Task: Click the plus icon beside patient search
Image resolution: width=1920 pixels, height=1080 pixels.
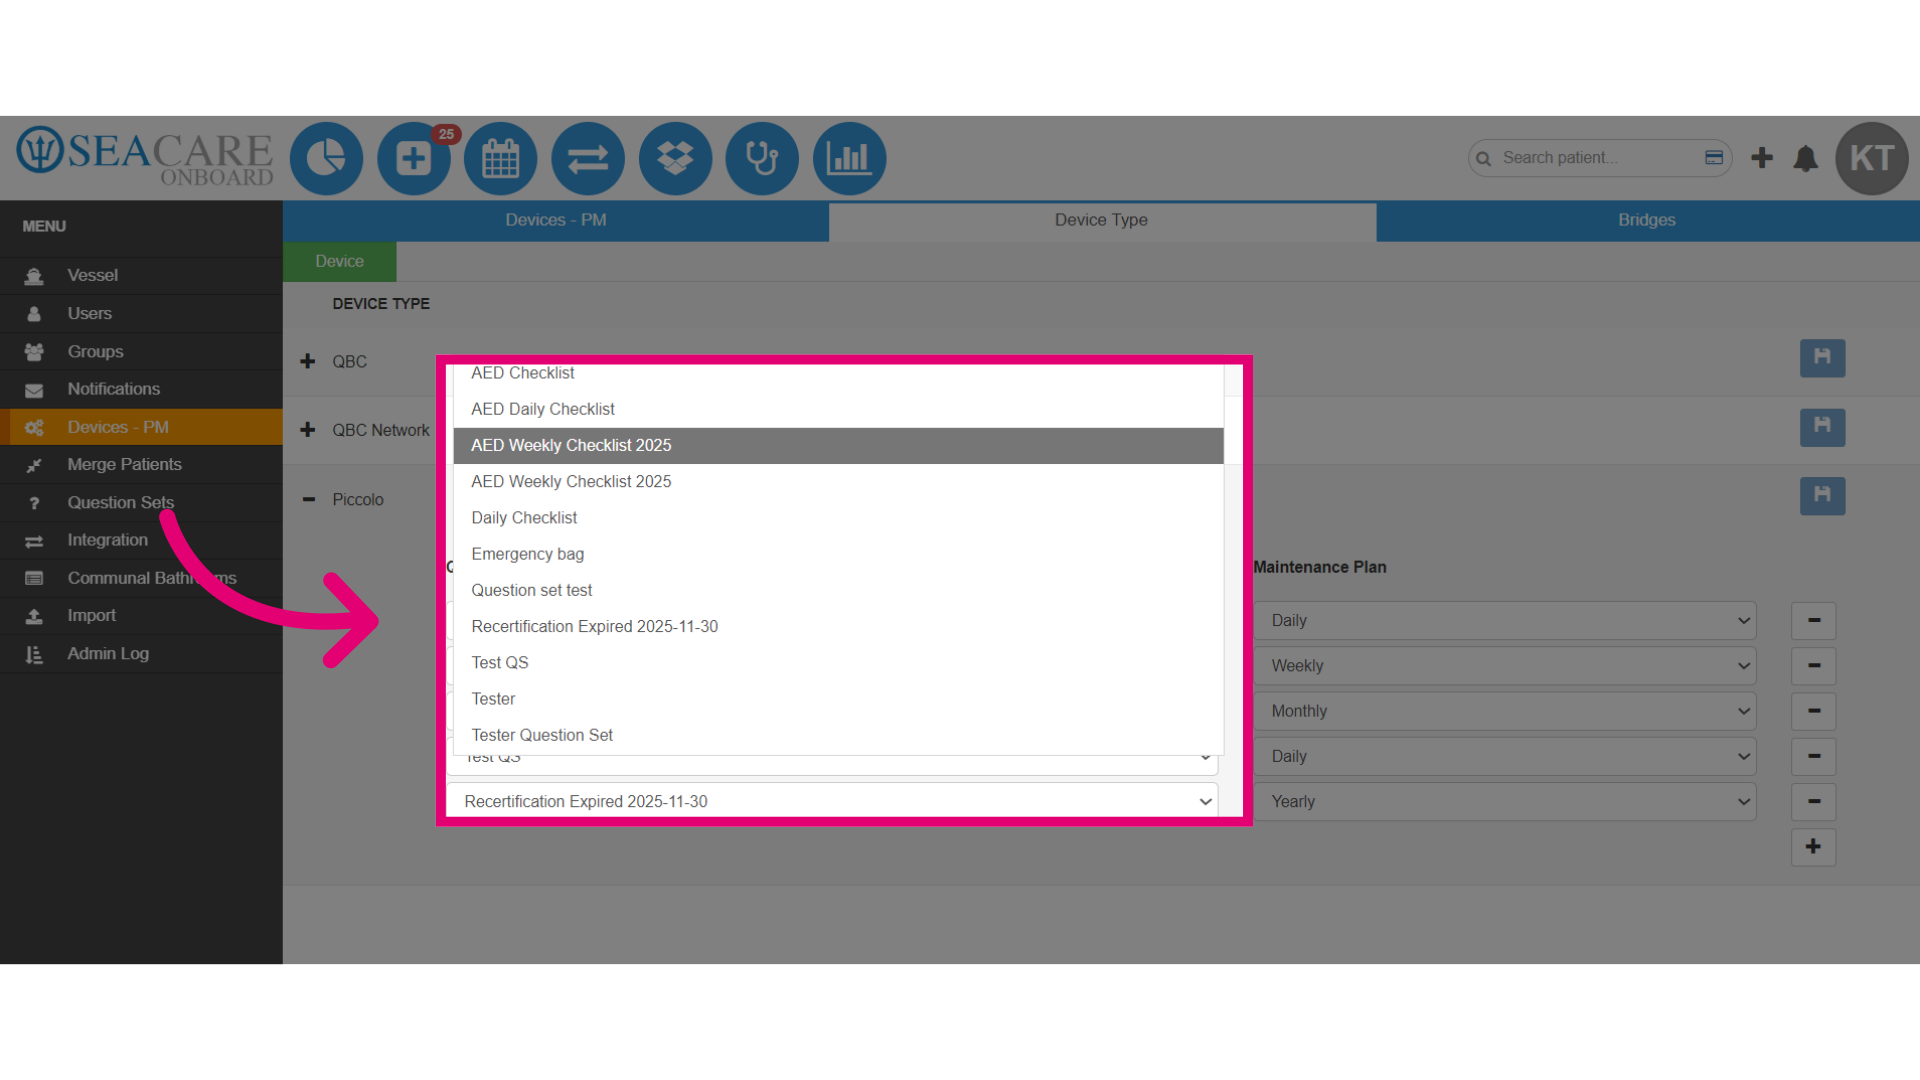Action: click(1762, 158)
